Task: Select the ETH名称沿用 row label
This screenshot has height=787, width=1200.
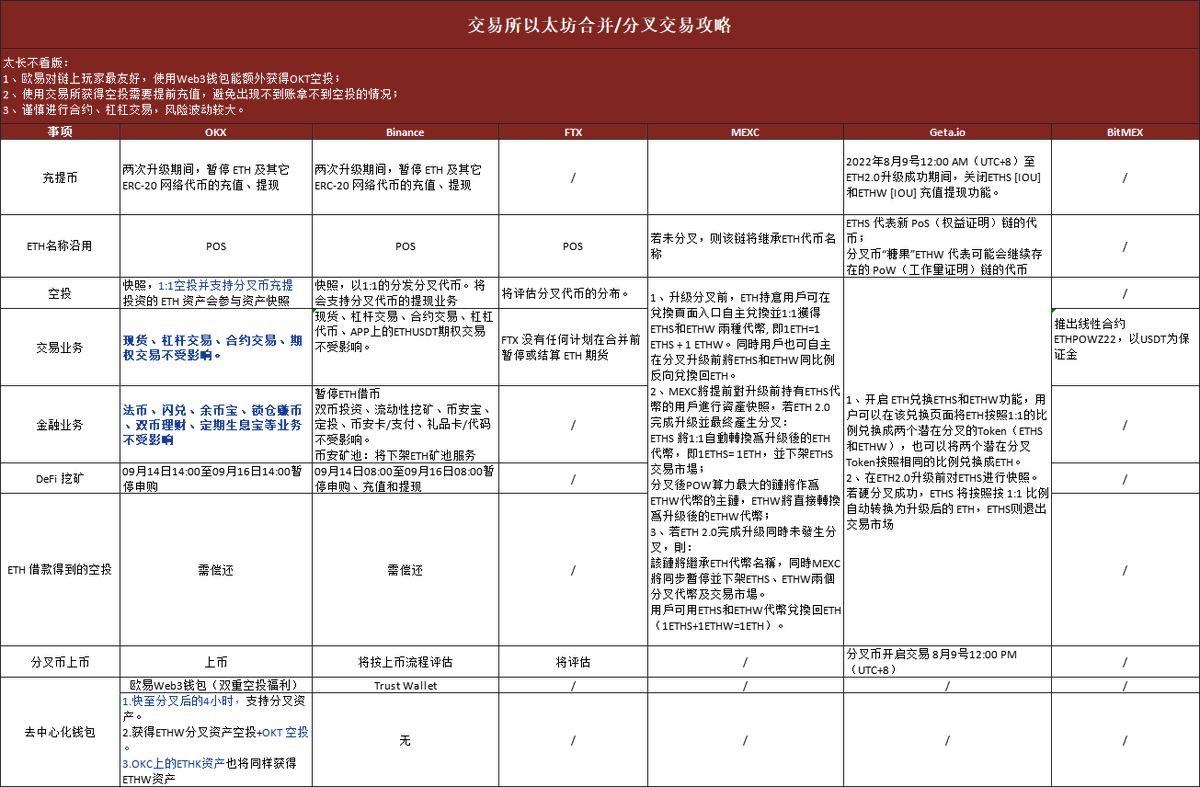Action: (x=60, y=246)
